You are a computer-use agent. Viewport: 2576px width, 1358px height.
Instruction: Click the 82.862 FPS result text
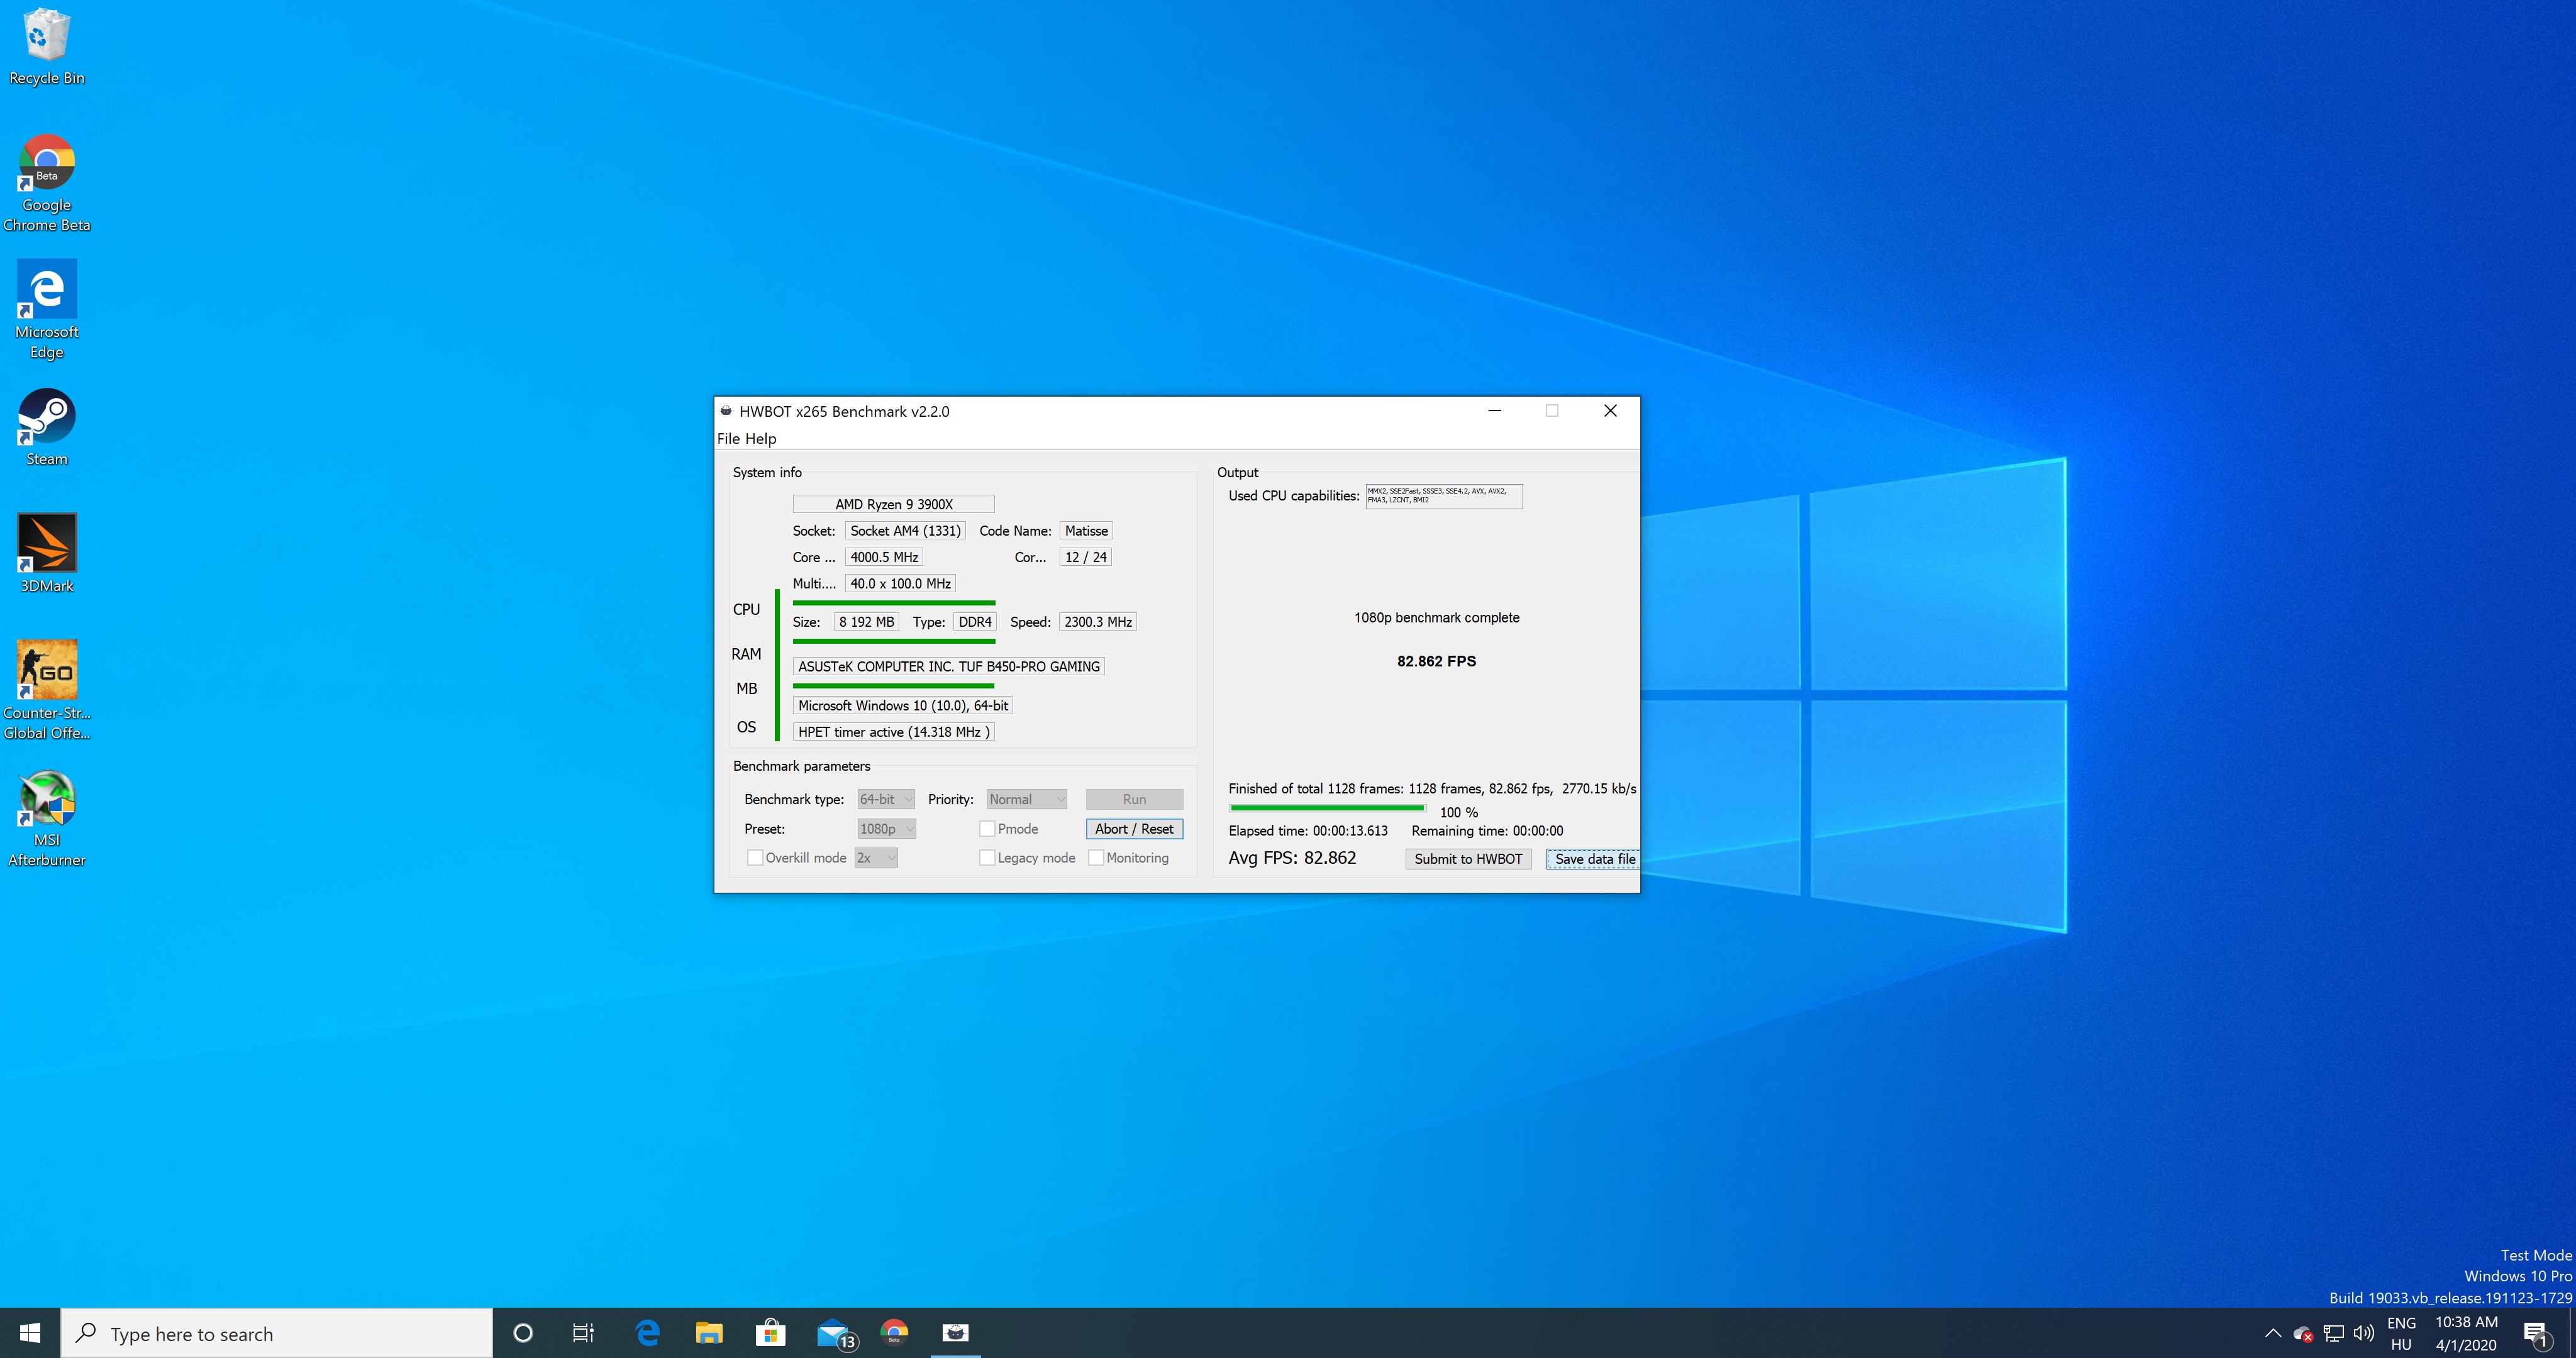(1436, 661)
